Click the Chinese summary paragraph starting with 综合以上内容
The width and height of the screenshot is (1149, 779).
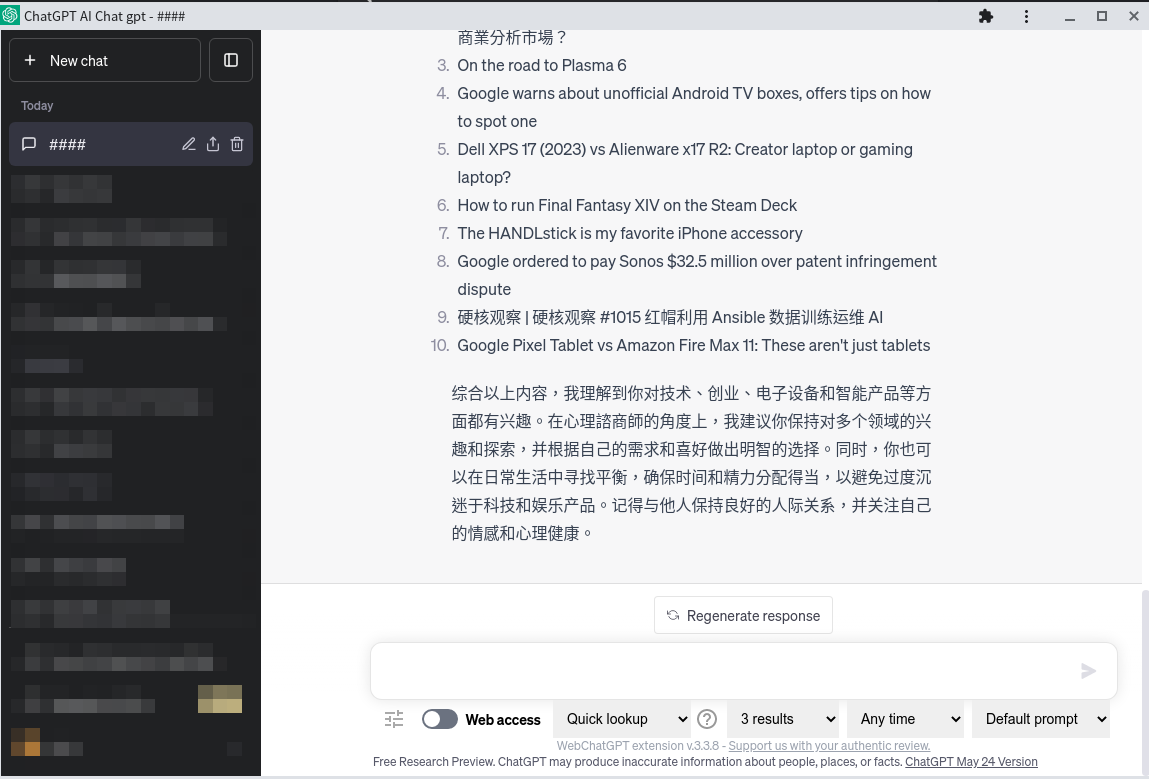point(691,463)
